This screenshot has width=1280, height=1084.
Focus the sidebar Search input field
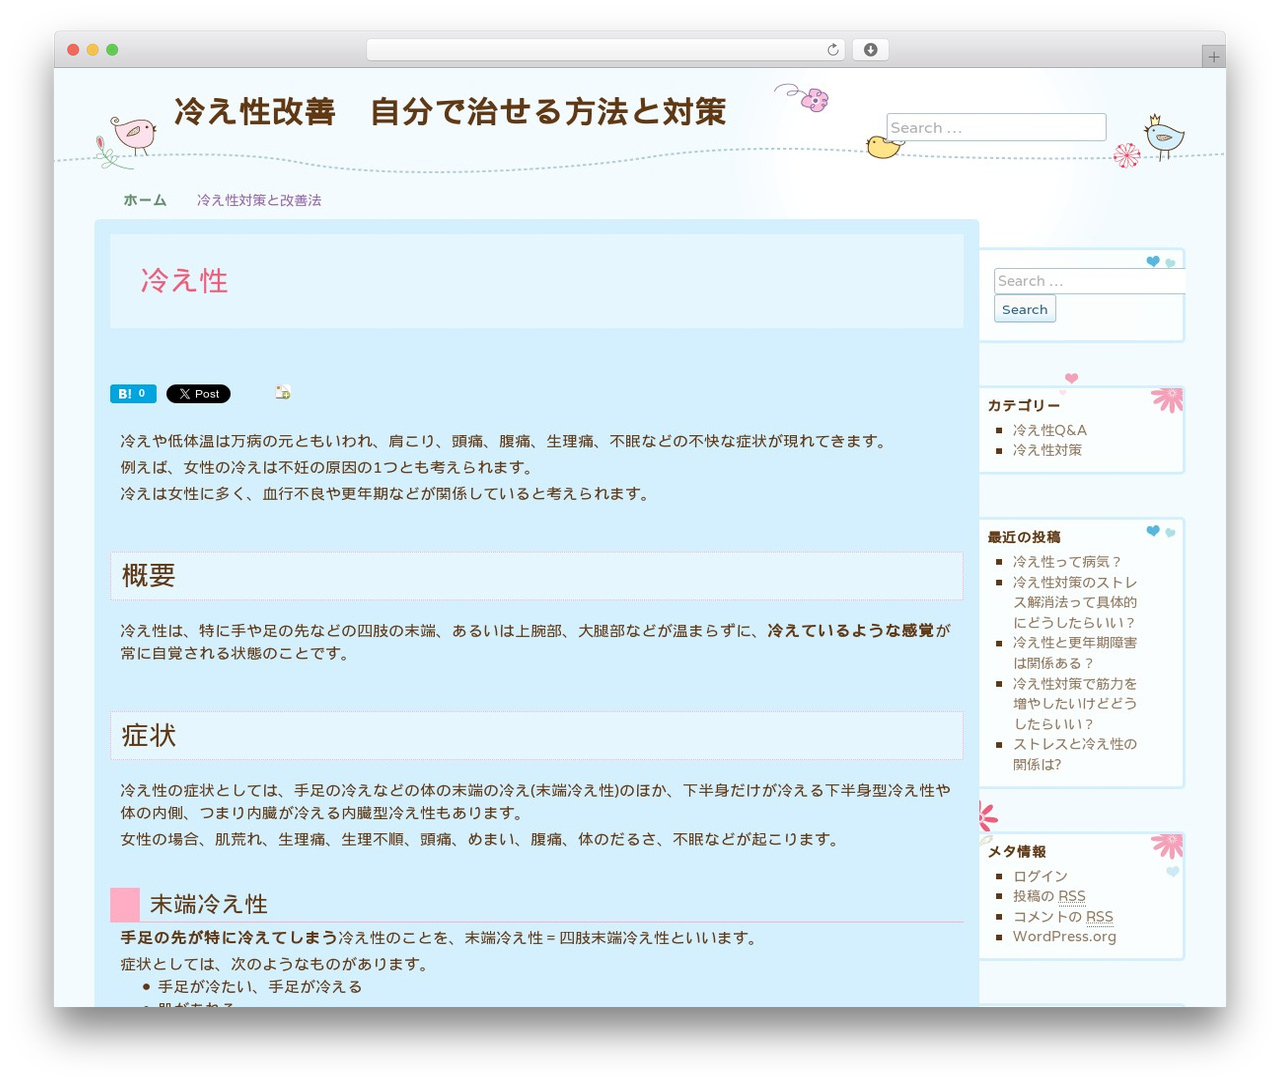1089,281
